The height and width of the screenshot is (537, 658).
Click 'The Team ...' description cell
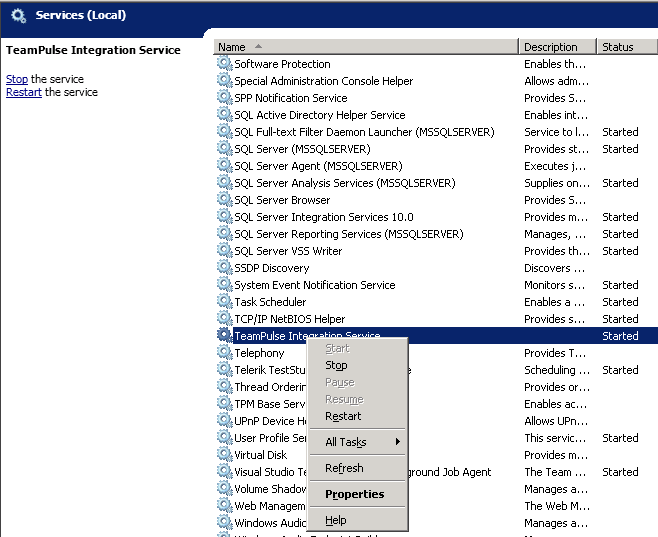(555, 472)
